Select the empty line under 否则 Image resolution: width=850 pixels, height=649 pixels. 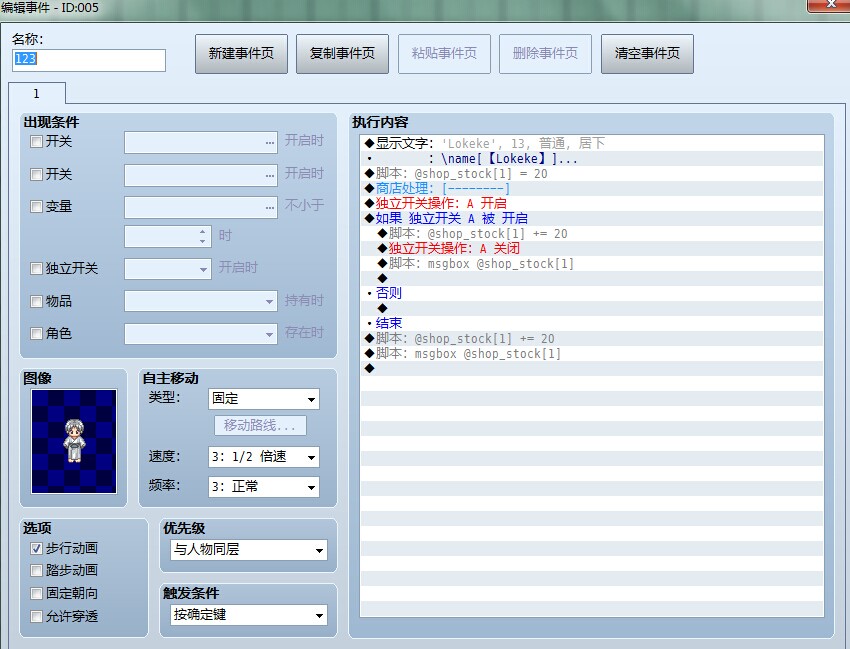592,309
